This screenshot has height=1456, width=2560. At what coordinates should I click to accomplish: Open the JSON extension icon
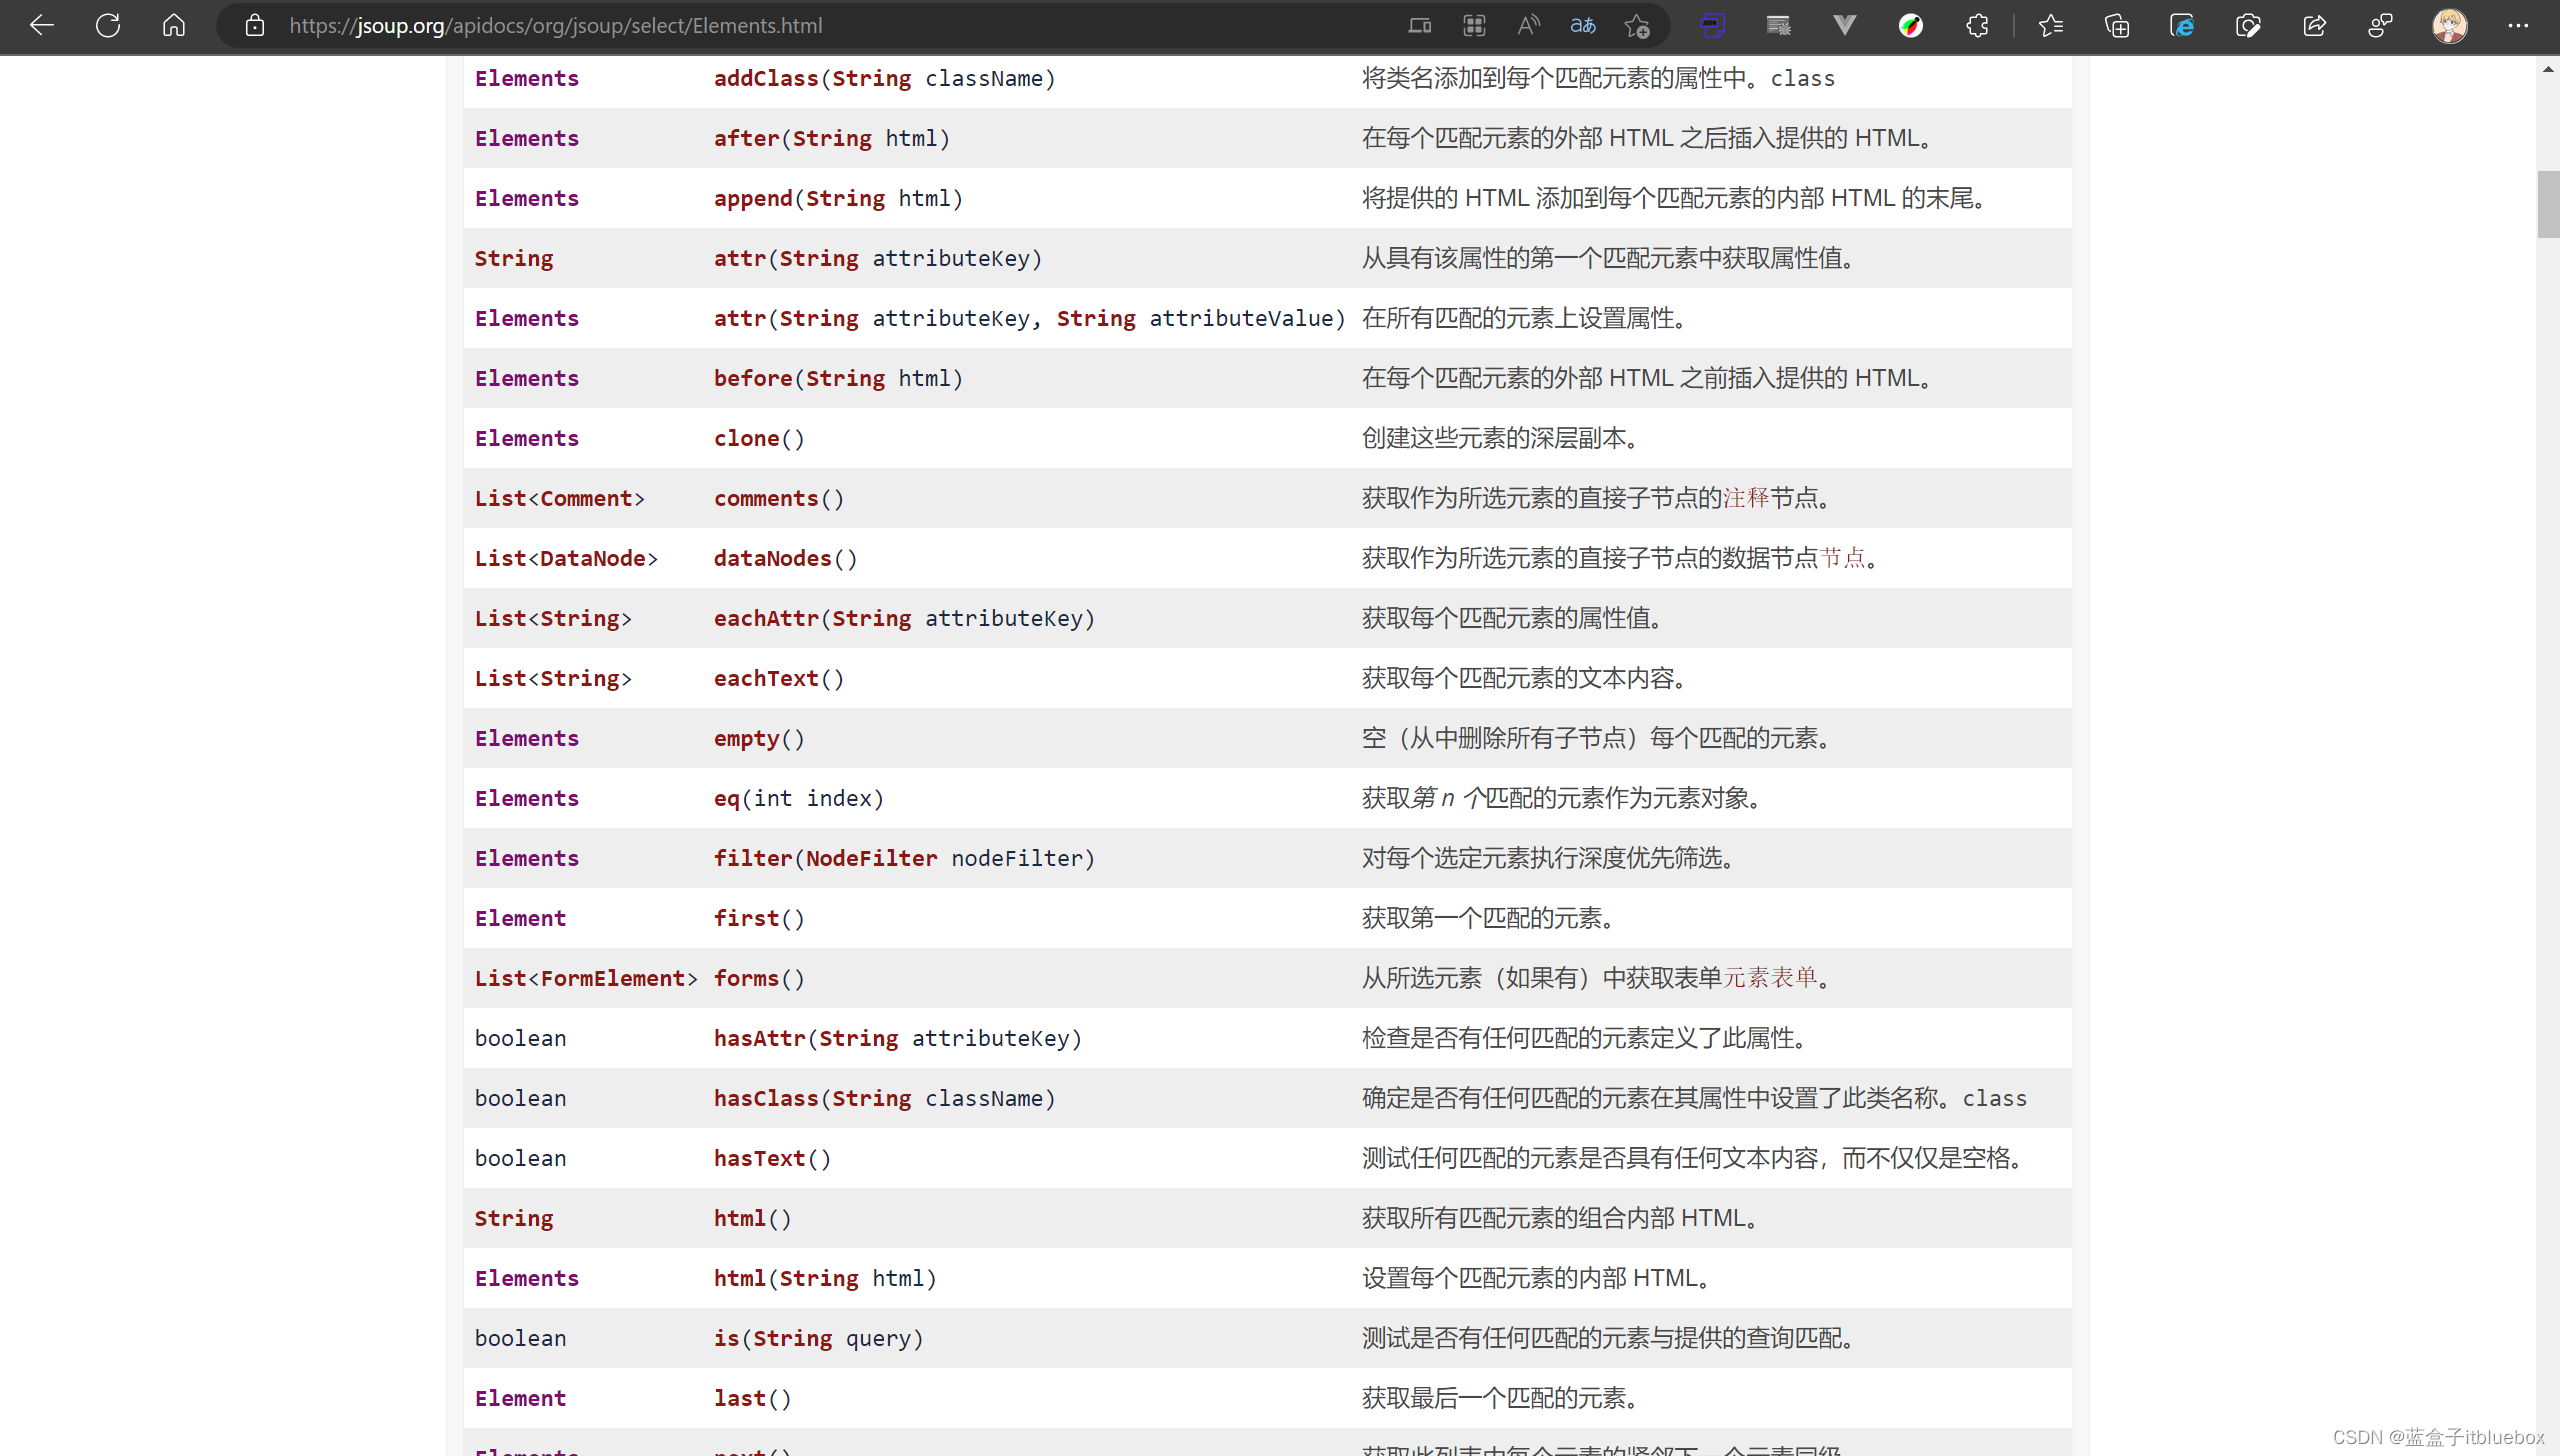(1713, 26)
